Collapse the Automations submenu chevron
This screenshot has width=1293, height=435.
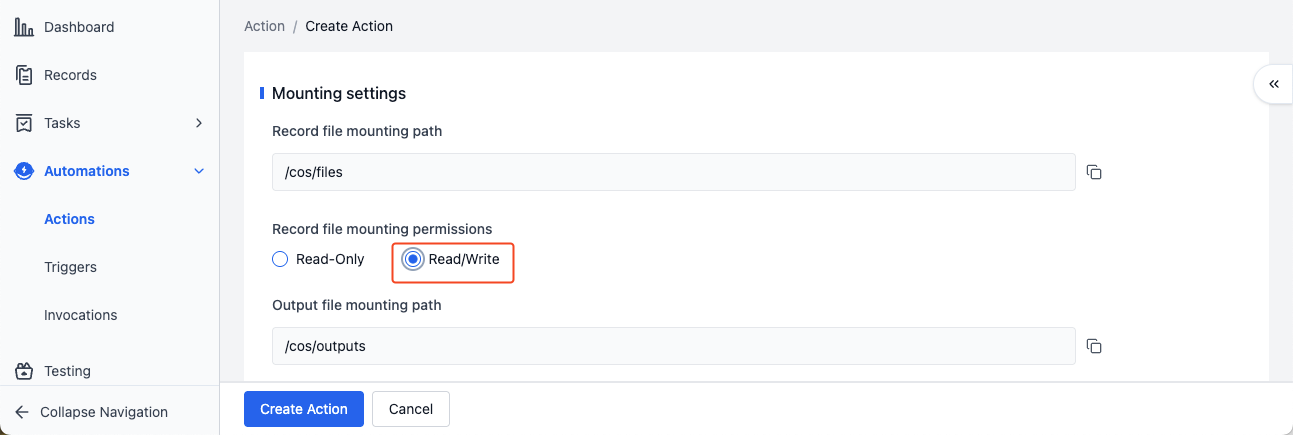point(199,171)
